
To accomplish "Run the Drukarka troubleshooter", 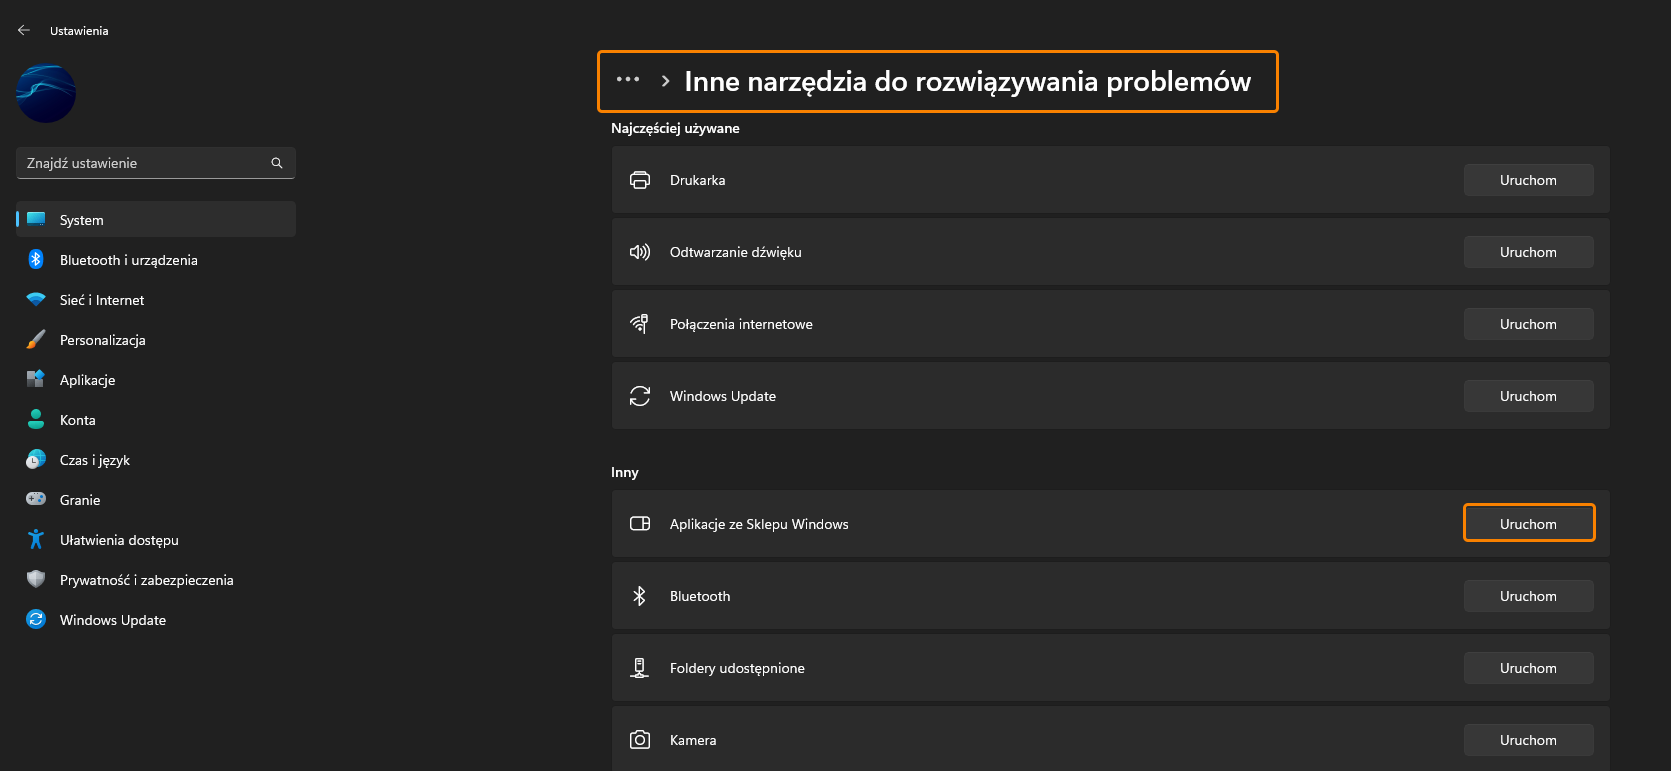I will point(1528,180).
